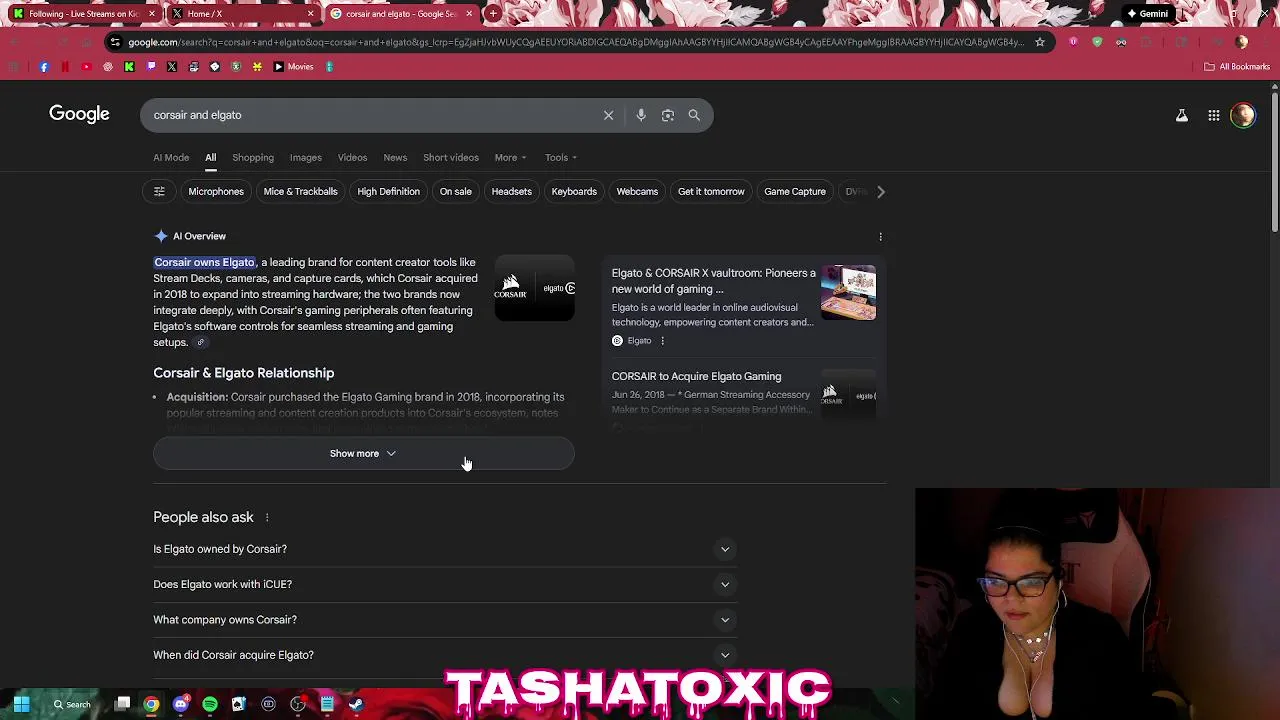
Task: Select the Shopping search tab
Action: (x=253, y=157)
